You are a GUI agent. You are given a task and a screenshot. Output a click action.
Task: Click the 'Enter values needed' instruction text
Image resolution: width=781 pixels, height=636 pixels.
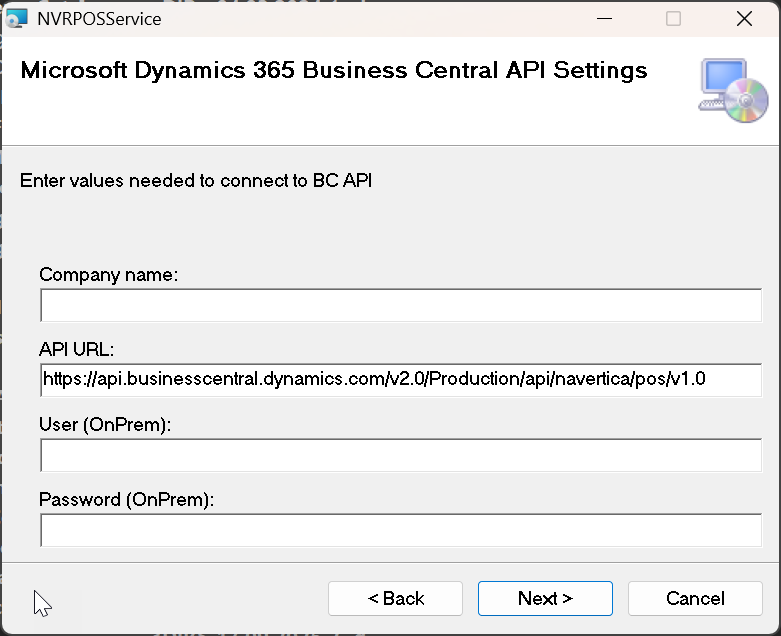point(196,181)
